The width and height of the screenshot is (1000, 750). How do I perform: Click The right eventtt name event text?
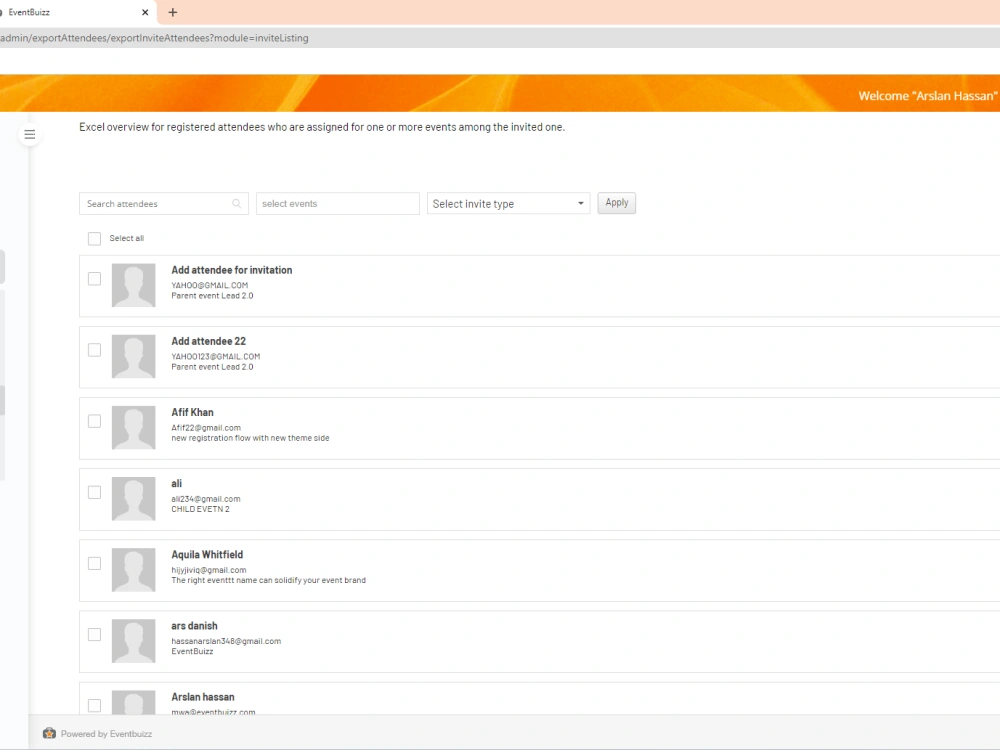268,580
